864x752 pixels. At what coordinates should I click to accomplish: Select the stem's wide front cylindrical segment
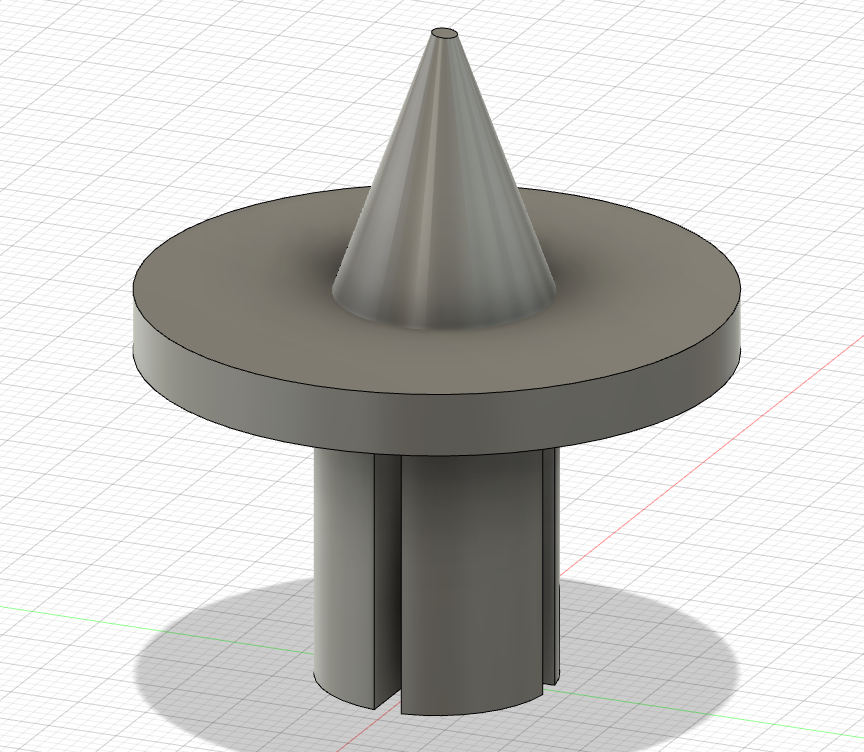[471, 584]
